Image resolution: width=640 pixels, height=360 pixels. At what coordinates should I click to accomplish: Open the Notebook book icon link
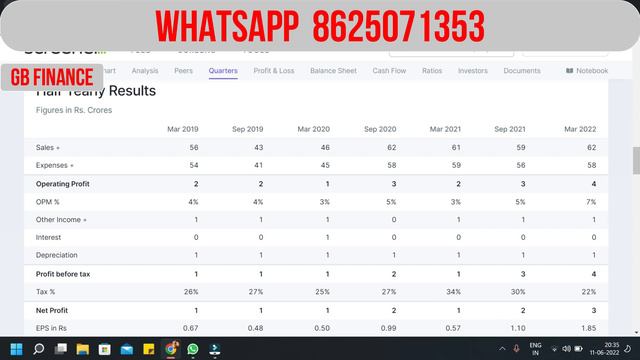(x=587, y=71)
